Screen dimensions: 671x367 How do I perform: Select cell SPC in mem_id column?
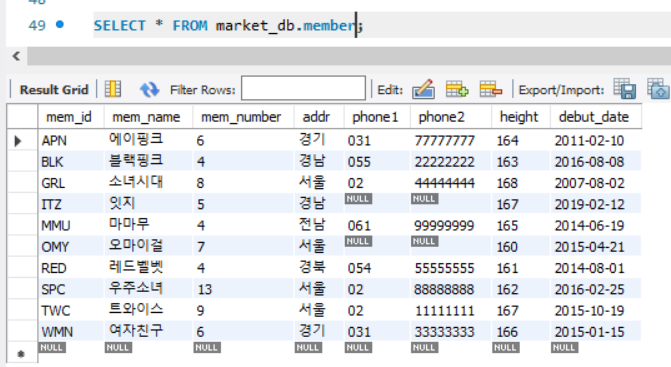pyautogui.click(x=71, y=289)
